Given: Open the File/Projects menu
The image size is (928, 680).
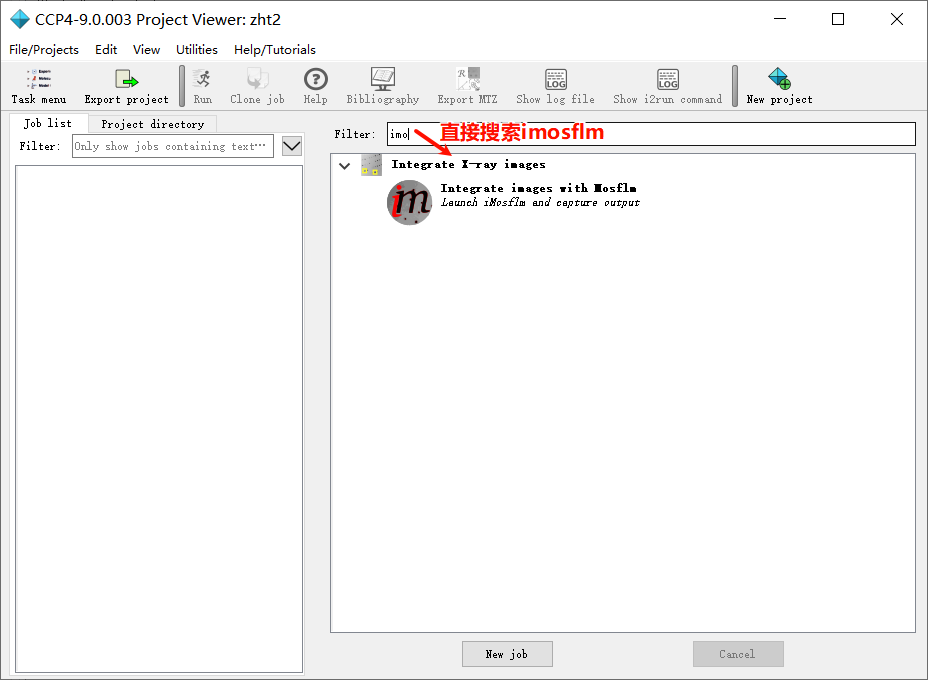Looking at the screenshot, I should [x=44, y=50].
